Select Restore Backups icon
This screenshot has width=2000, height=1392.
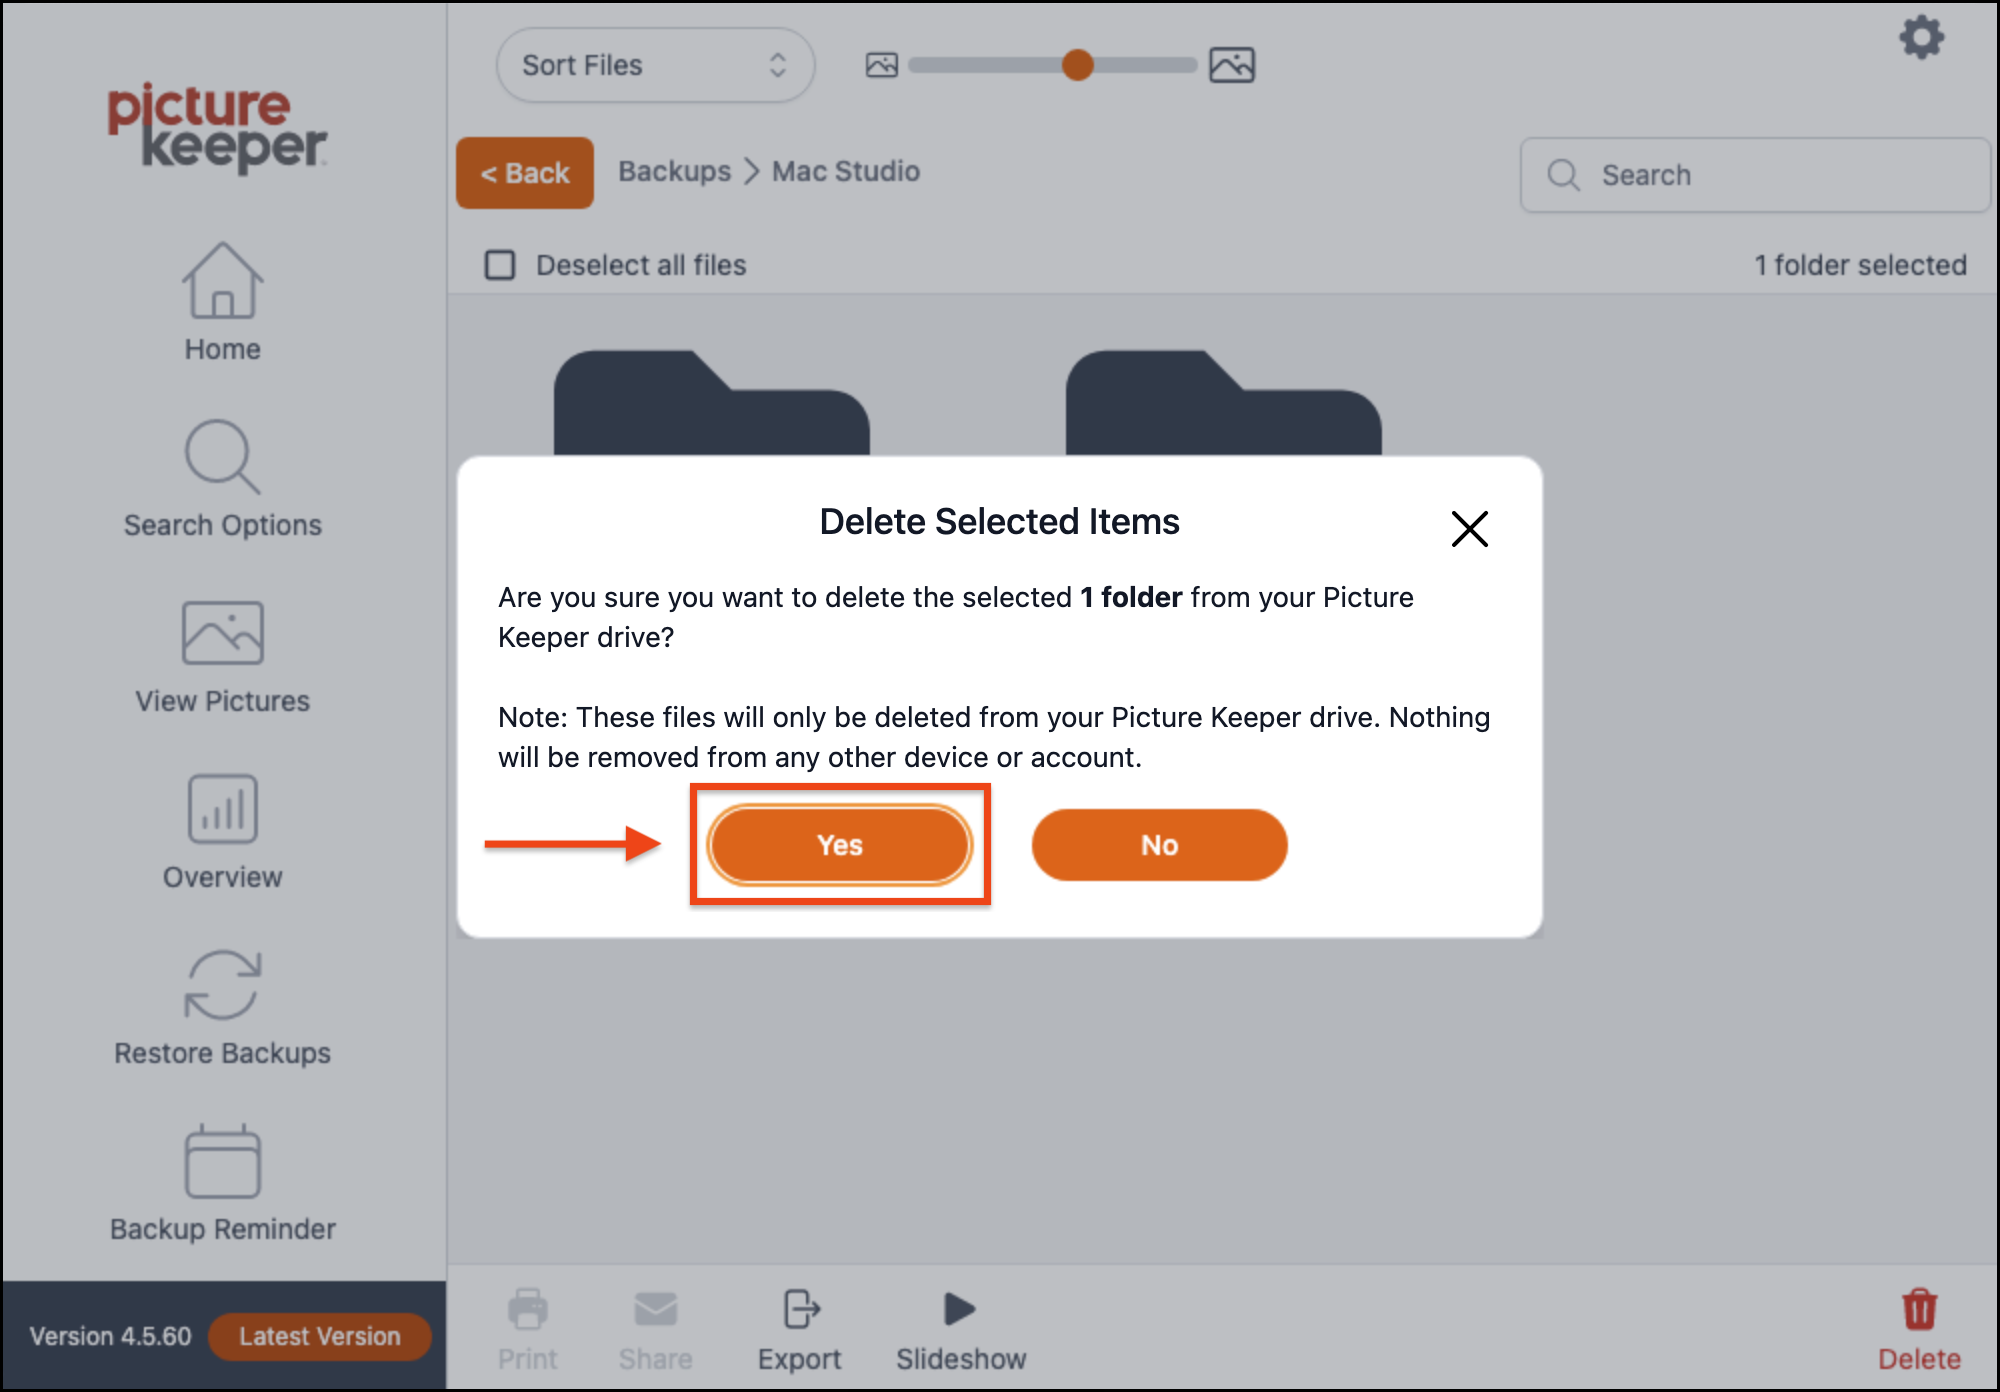(222, 984)
